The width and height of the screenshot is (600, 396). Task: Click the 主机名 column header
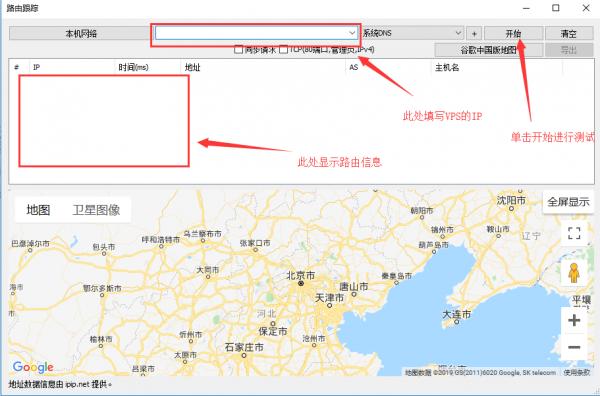pyautogui.click(x=497, y=67)
